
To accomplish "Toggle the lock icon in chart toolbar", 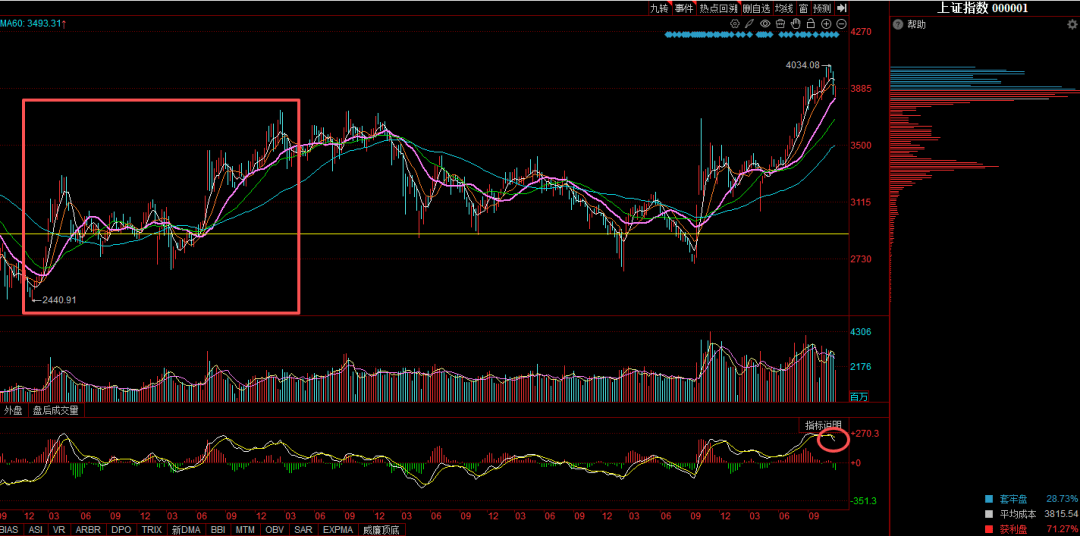I will click(x=811, y=23).
